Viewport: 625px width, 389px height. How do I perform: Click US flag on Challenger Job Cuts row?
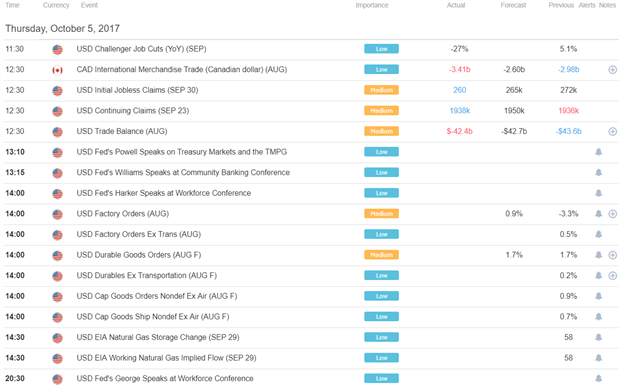pyautogui.click(x=57, y=50)
